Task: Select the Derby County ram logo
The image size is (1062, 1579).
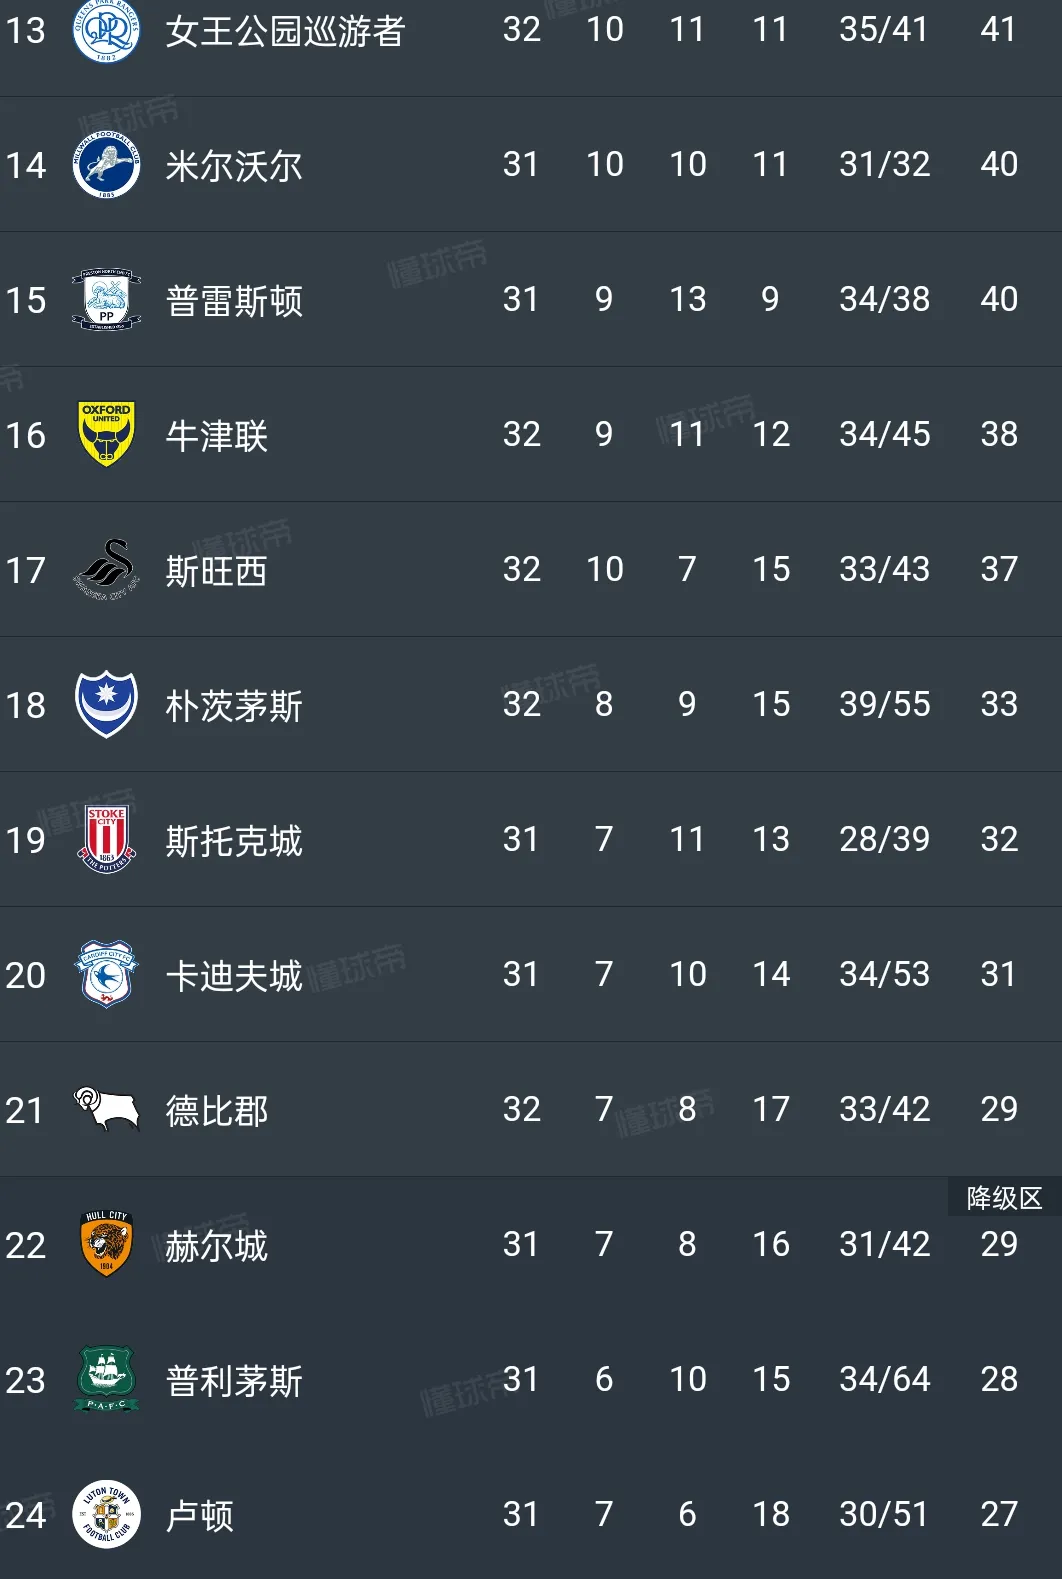Action: 106,1109
